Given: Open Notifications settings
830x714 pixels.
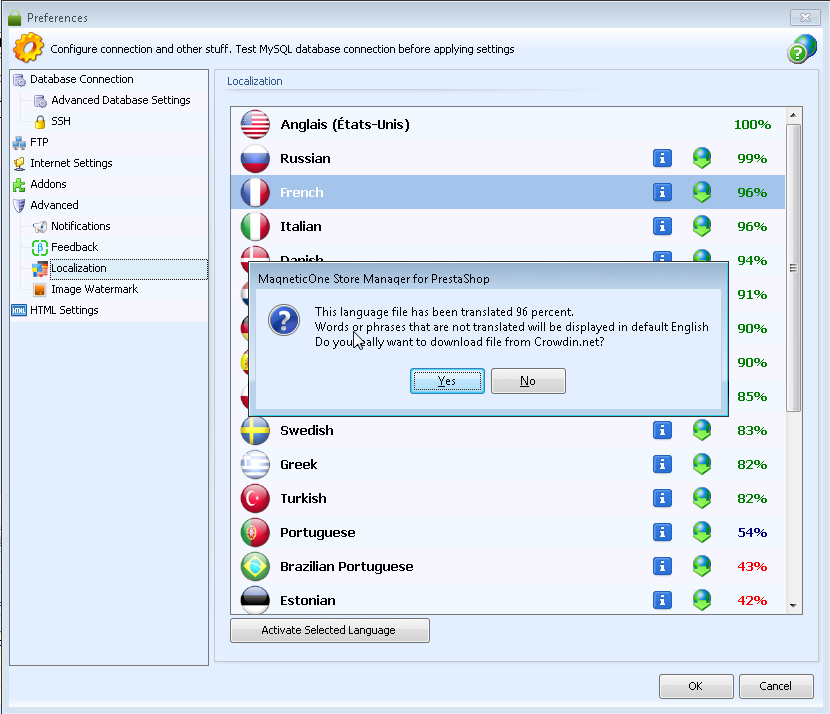Looking at the screenshot, I should pyautogui.click(x=80, y=227).
